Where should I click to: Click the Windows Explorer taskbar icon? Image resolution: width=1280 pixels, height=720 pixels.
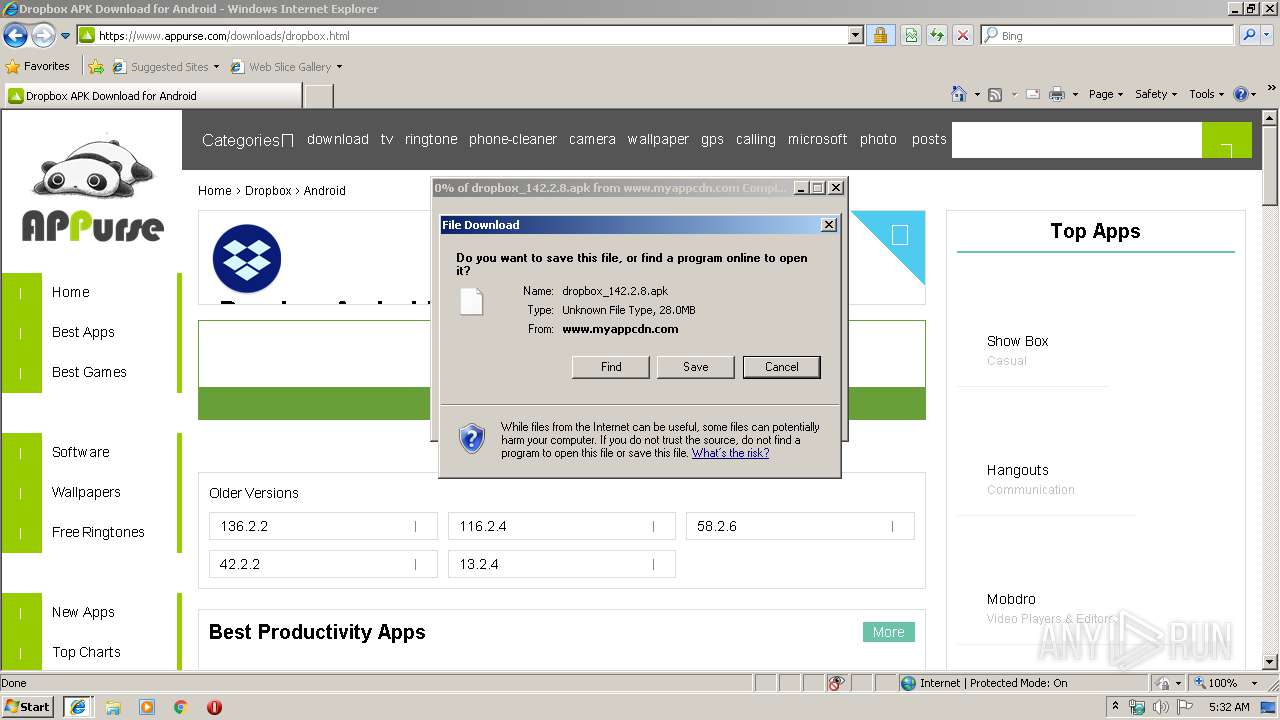click(113, 707)
